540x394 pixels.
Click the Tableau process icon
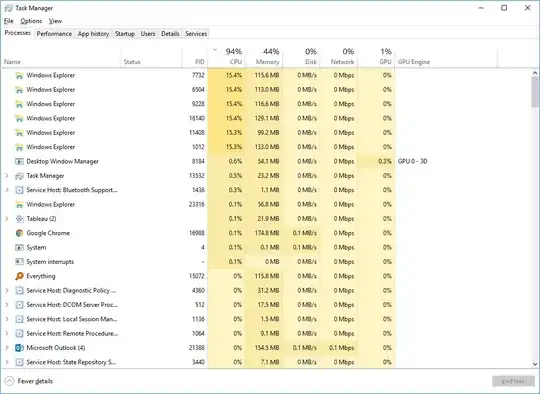(19, 219)
